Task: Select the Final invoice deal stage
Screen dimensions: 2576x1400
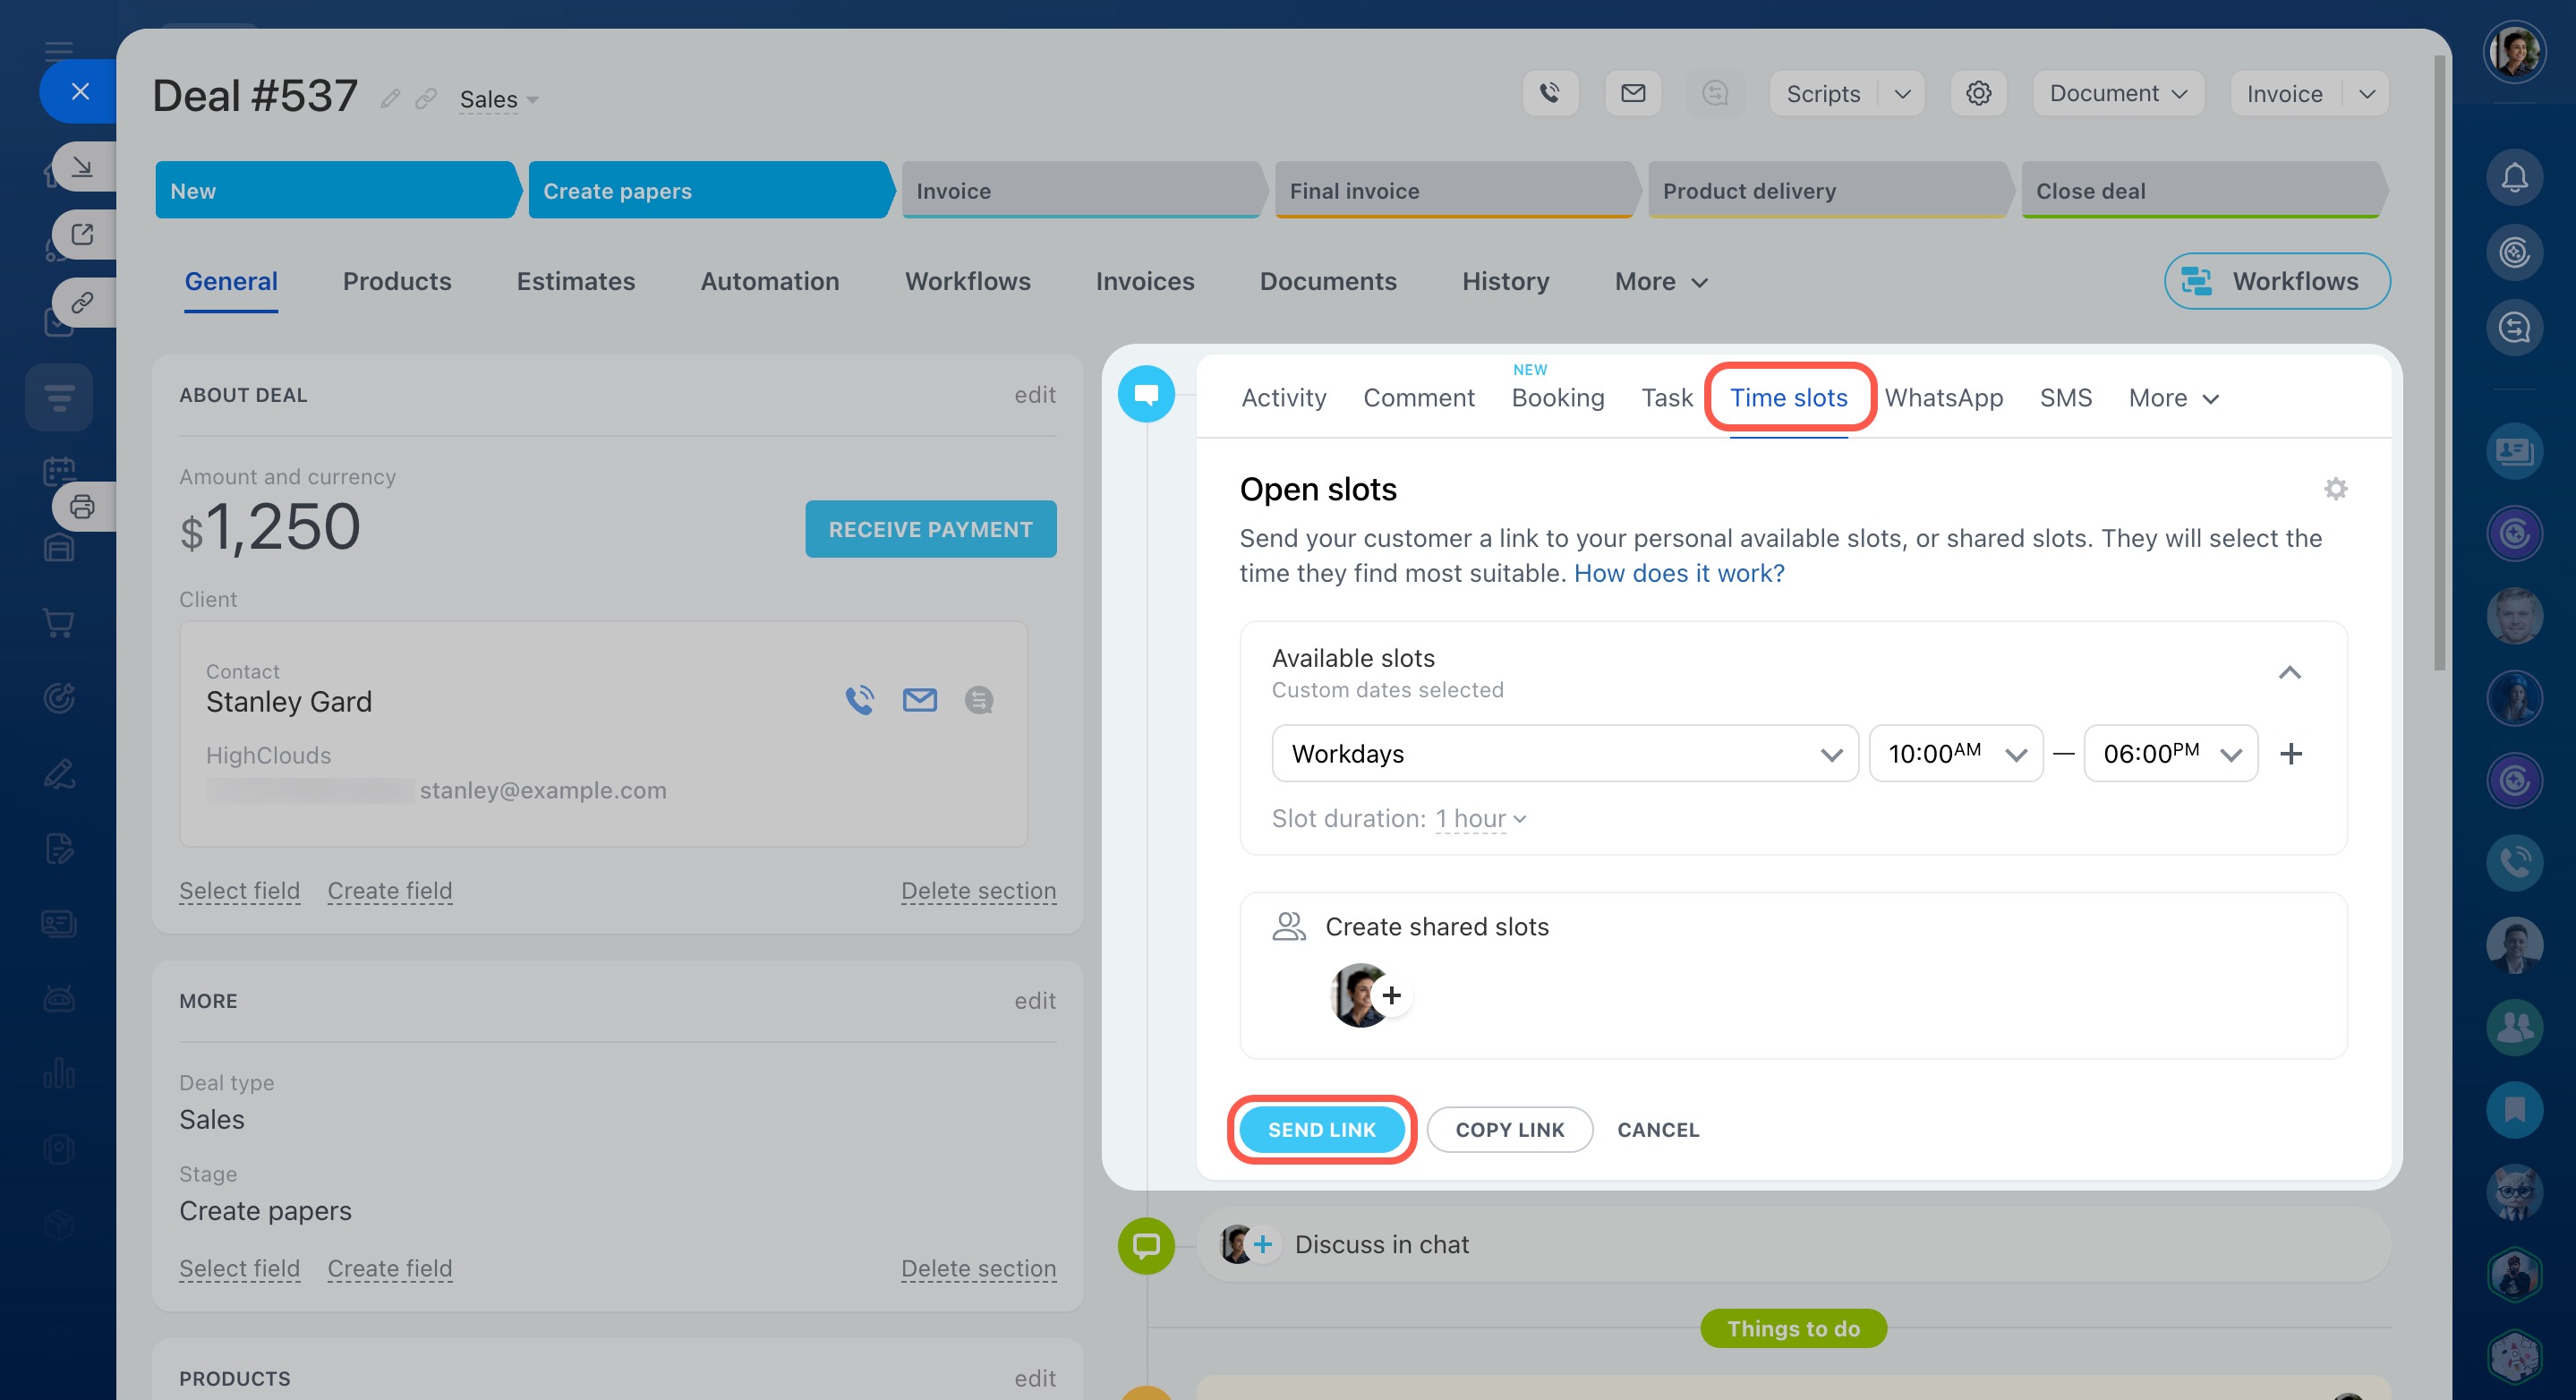Action: (1452, 190)
